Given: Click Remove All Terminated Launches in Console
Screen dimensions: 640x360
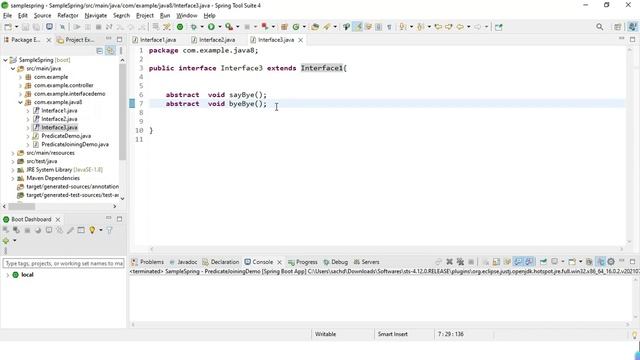Looking at the screenshot, I should [460, 262].
